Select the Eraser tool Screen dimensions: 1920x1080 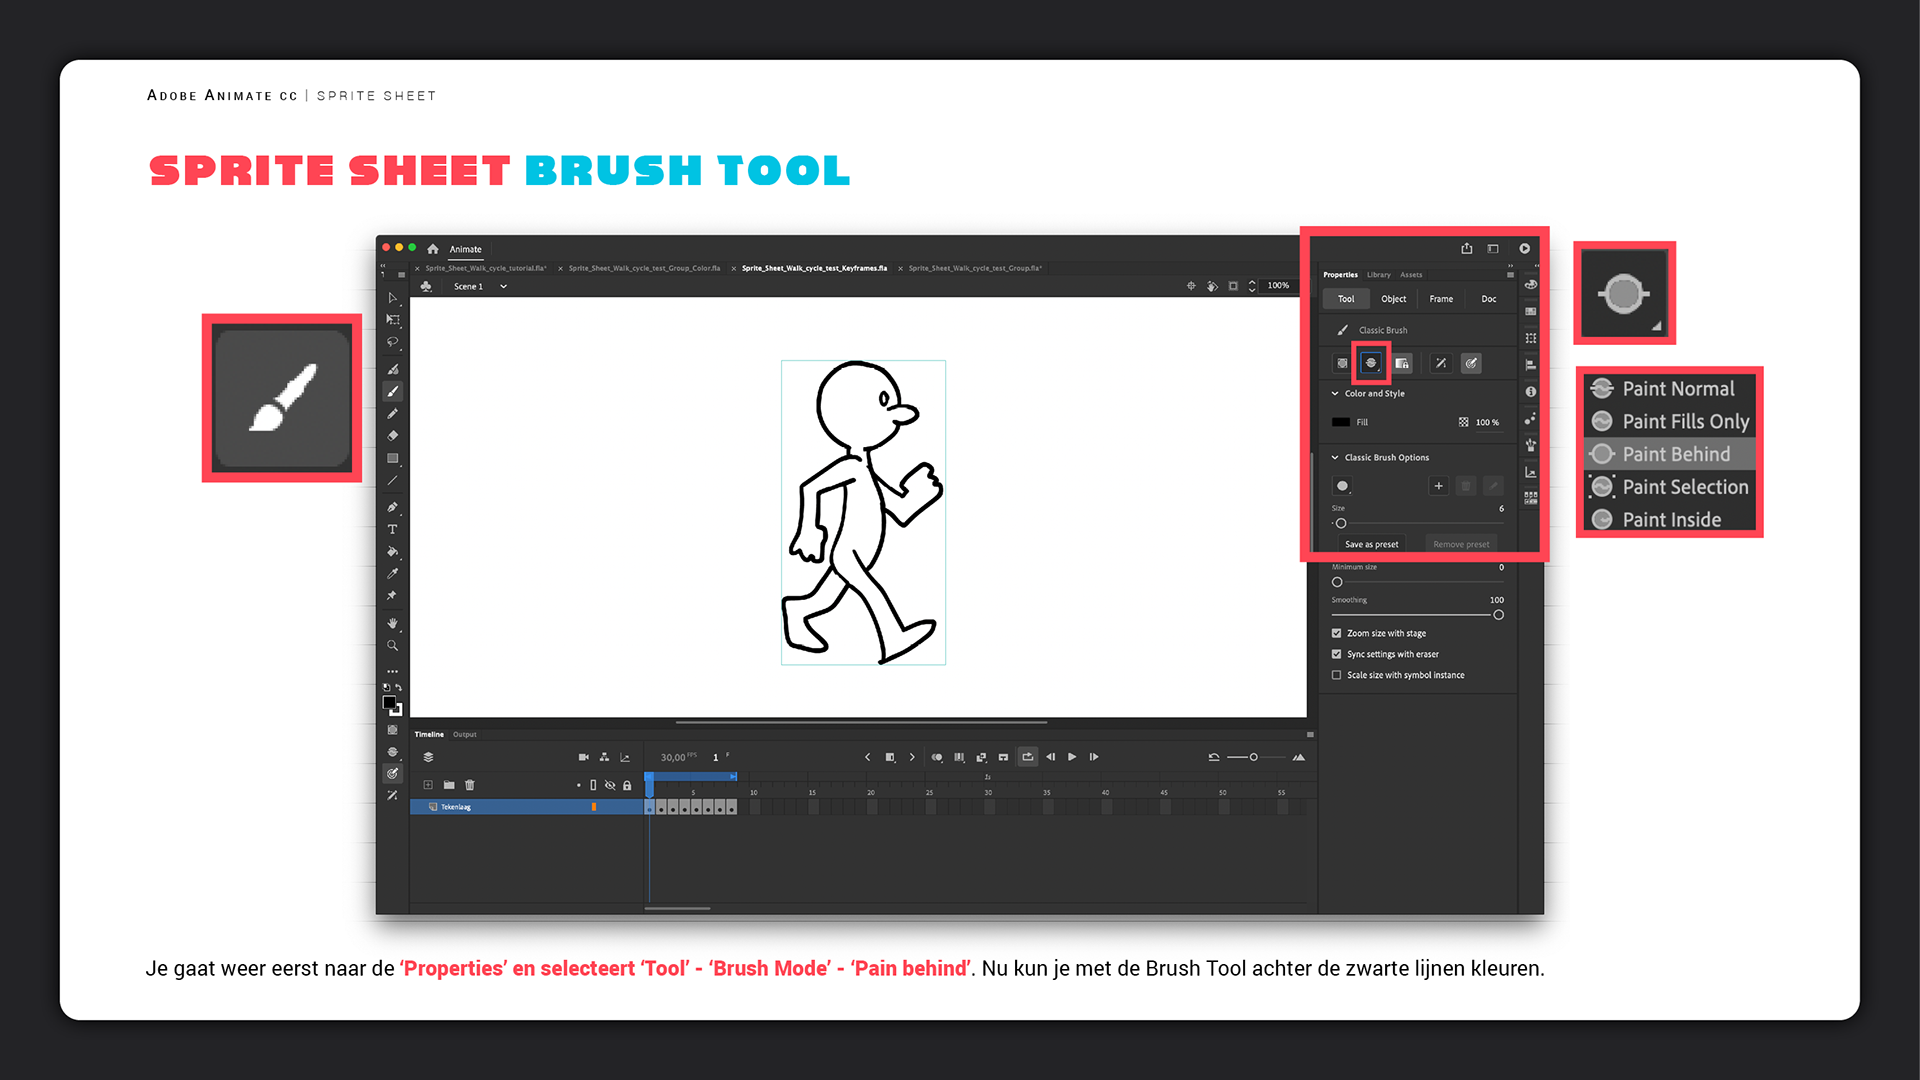[x=393, y=436]
